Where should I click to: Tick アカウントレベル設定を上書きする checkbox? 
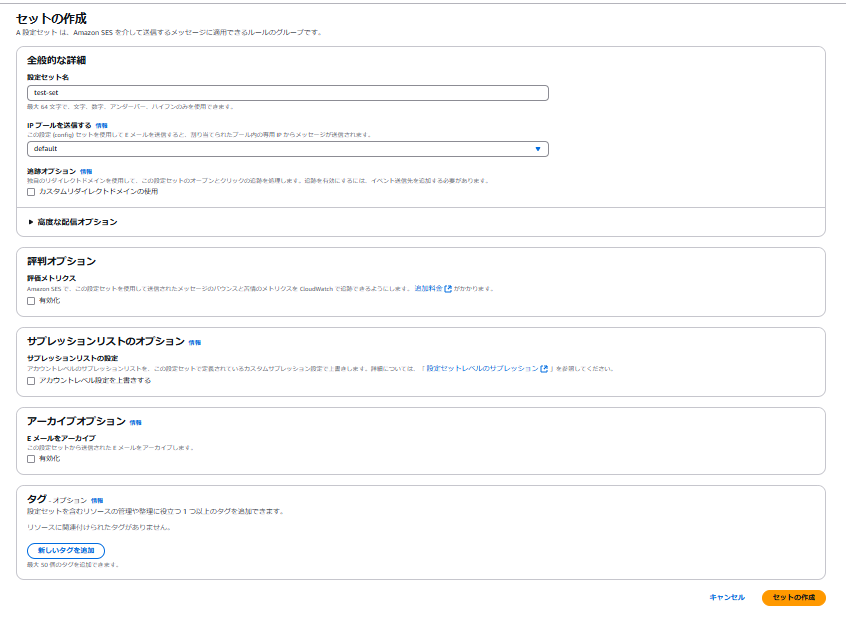[31, 380]
